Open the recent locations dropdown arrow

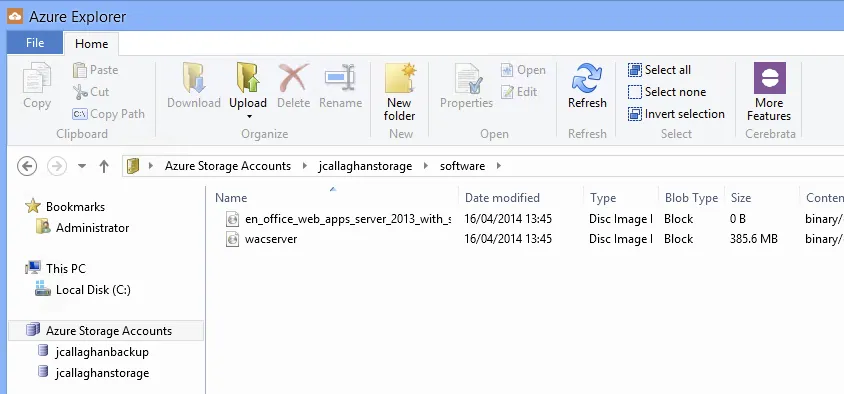[82, 166]
